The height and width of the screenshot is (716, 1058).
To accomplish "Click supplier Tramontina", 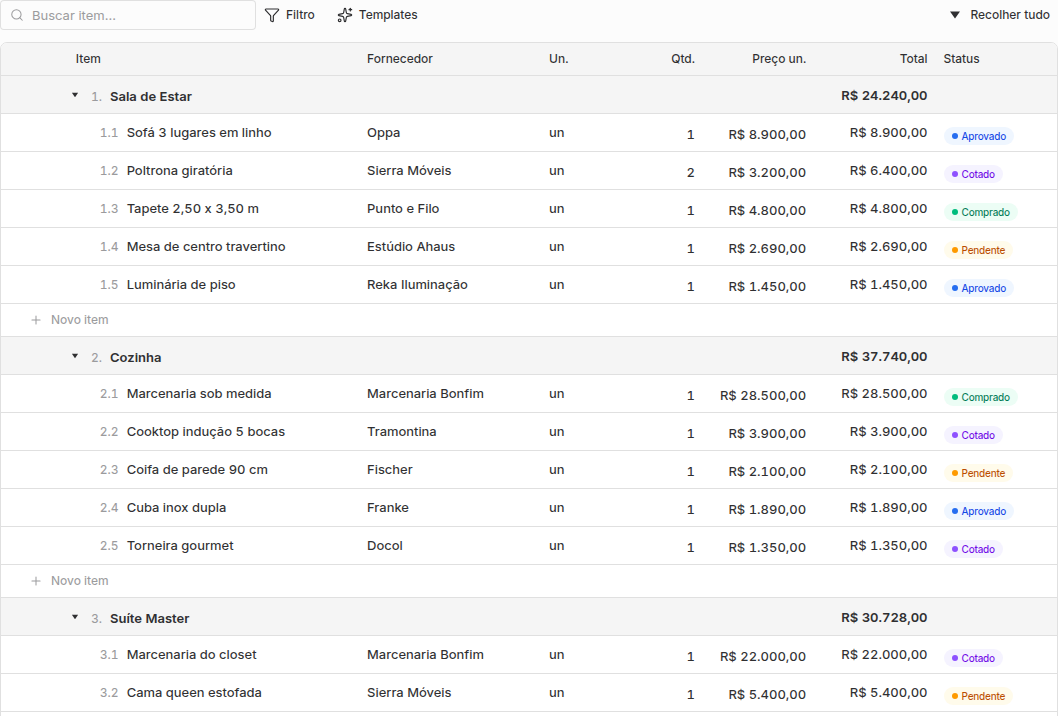I will pyautogui.click(x=401, y=432).
